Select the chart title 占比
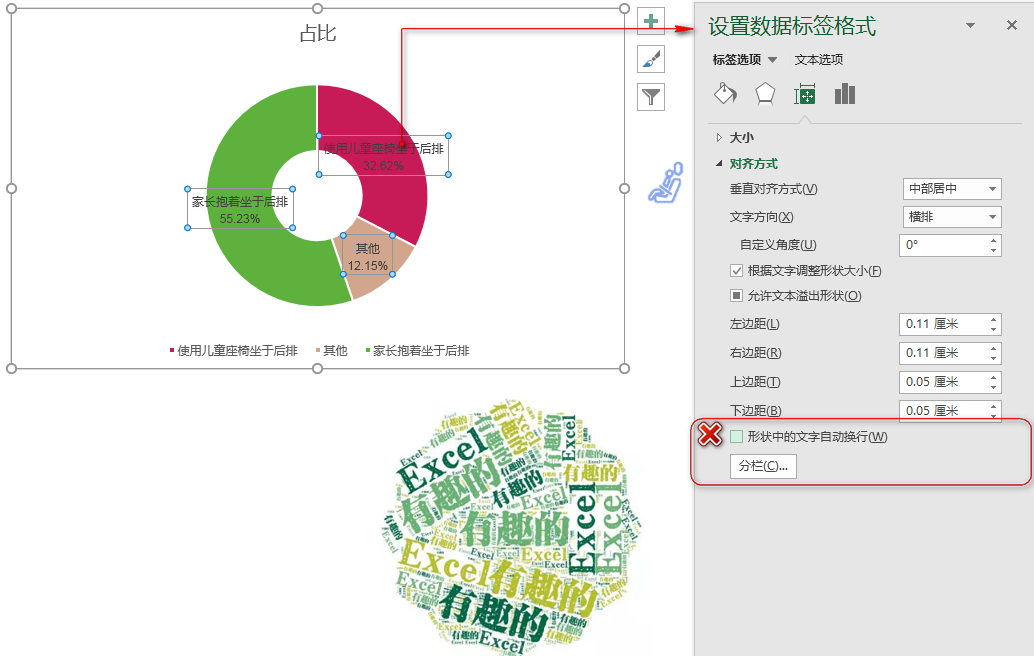This screenshot has height=656, width=1034. [318, 33]
